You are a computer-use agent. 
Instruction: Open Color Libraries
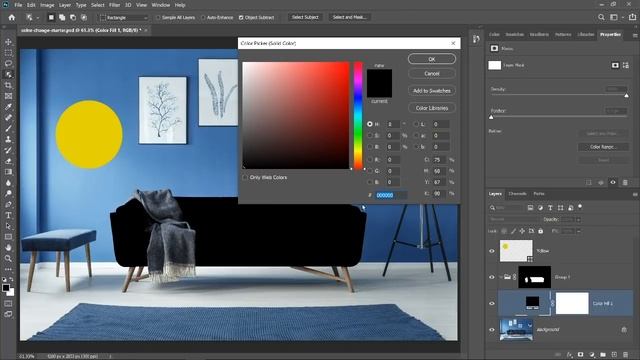click(x=432, y=108)
